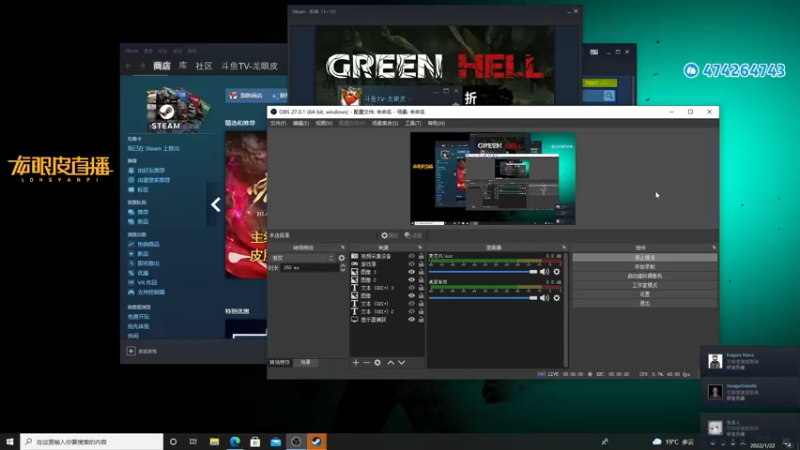Click Steam back arrow in navigation
This screenshot has height=450, width=800.
pyautogui.click(x=129, y=66)
